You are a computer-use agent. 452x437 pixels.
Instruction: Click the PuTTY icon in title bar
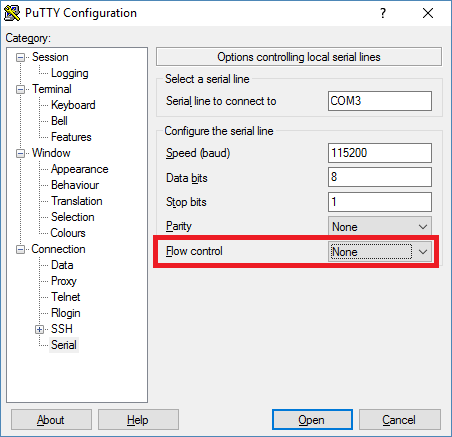point(12,13)
